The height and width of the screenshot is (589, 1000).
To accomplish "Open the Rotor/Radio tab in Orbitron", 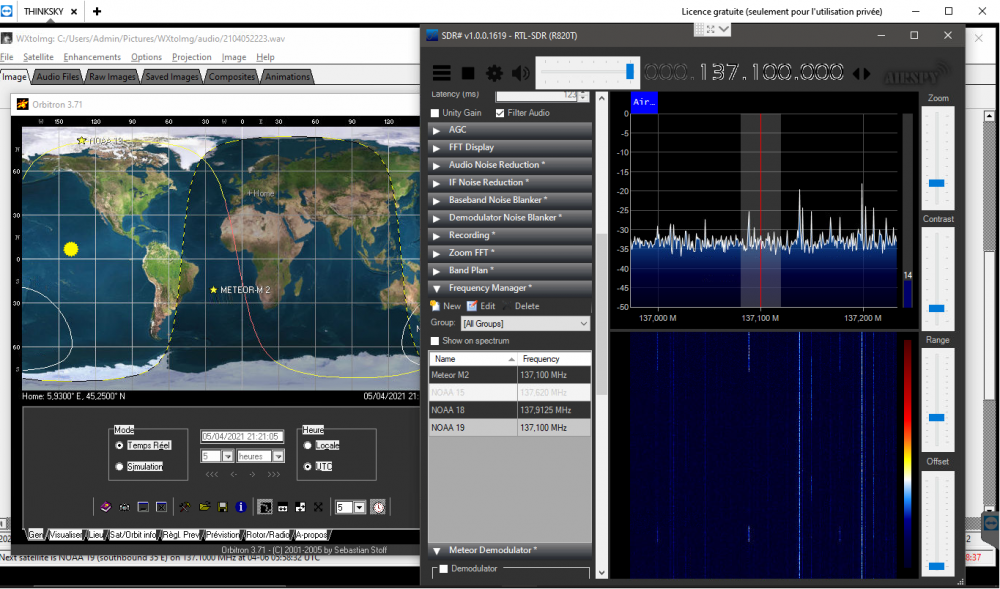I will pyautogui.click(x=267, y=535).
